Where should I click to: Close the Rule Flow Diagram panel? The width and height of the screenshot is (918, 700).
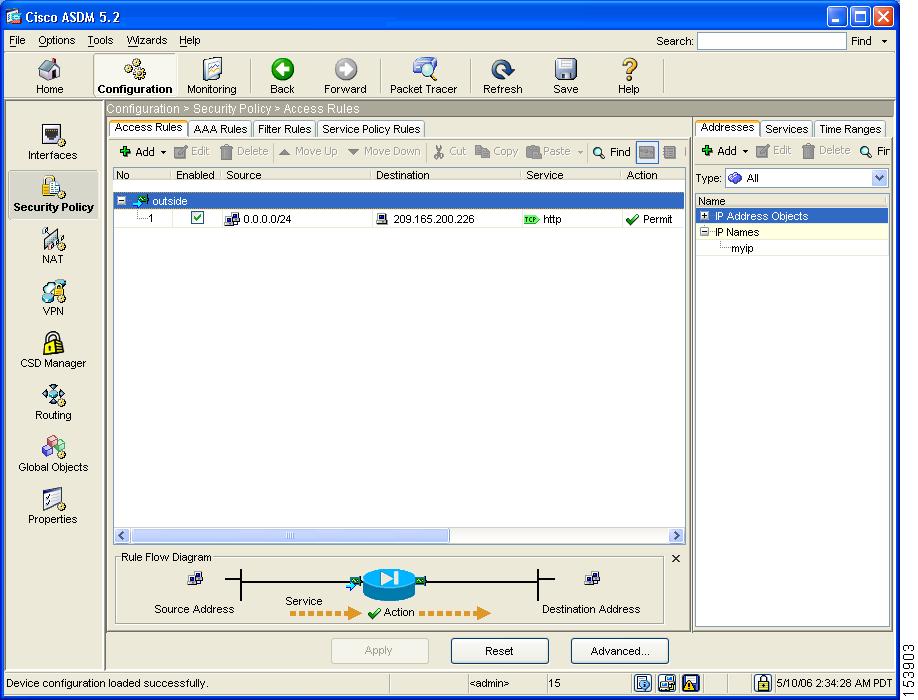point(676,558)
